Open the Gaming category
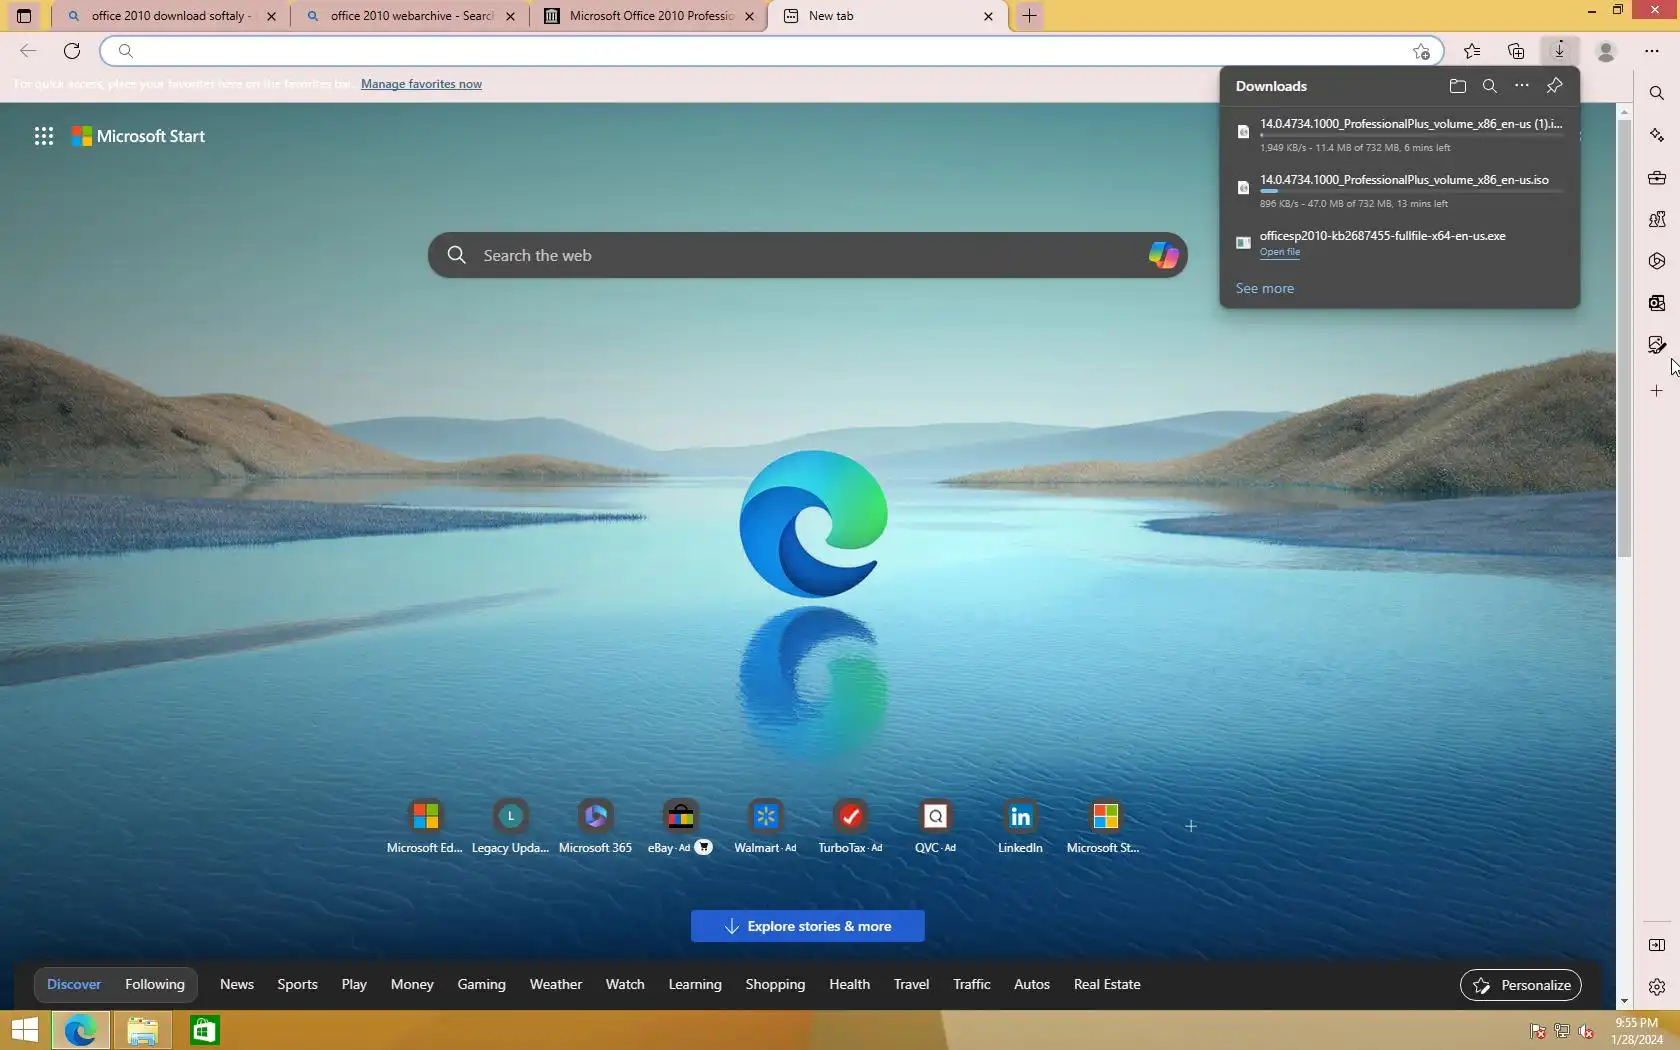1680x1050 pixels. coord(481,984)
